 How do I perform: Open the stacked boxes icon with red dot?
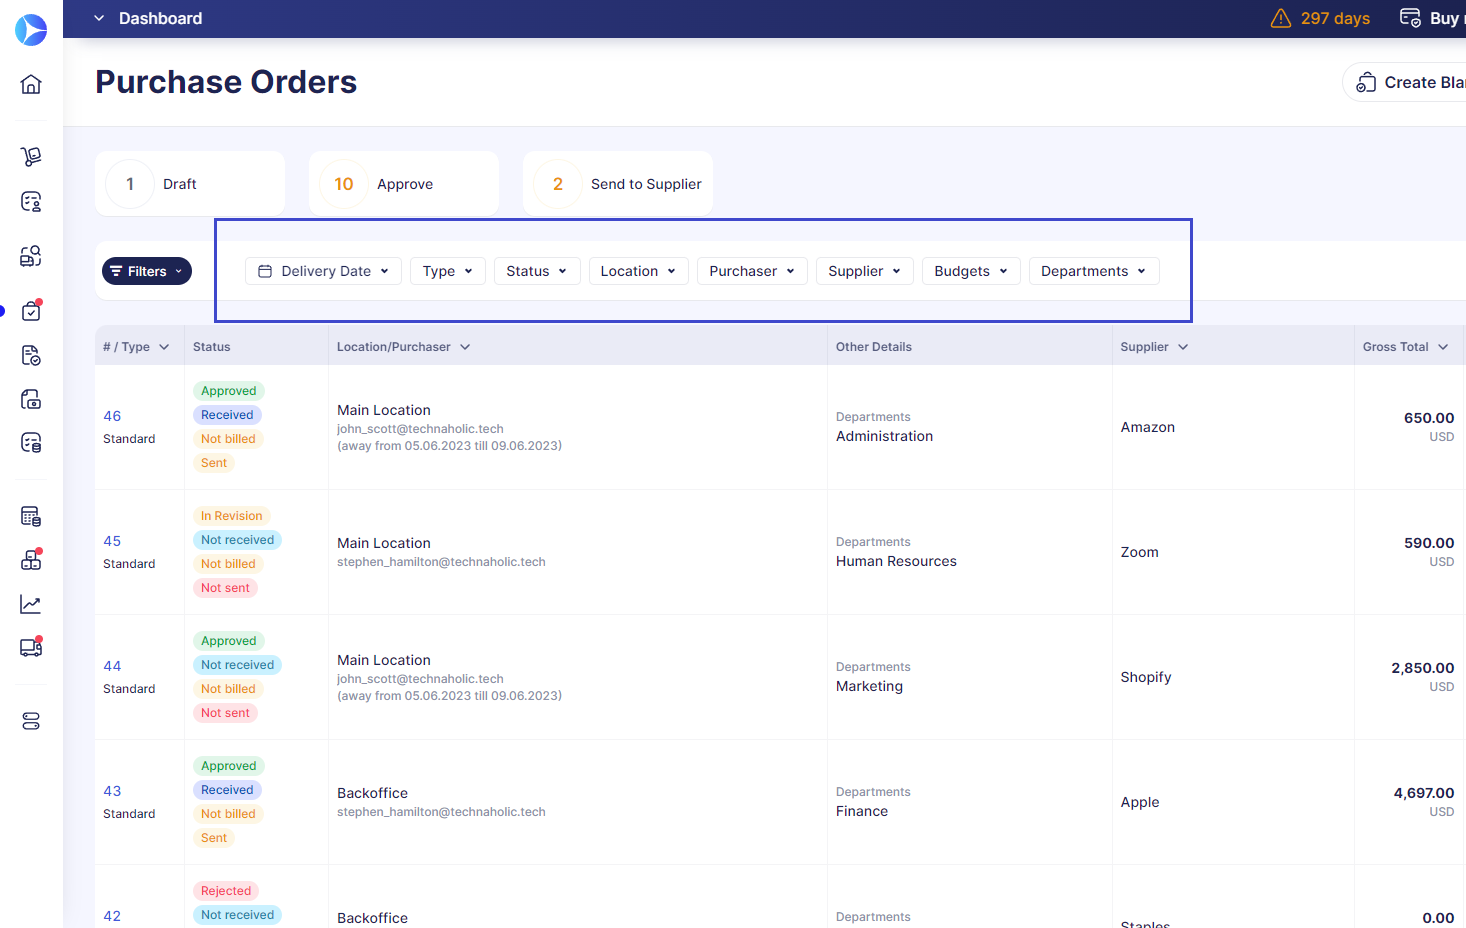31,559
